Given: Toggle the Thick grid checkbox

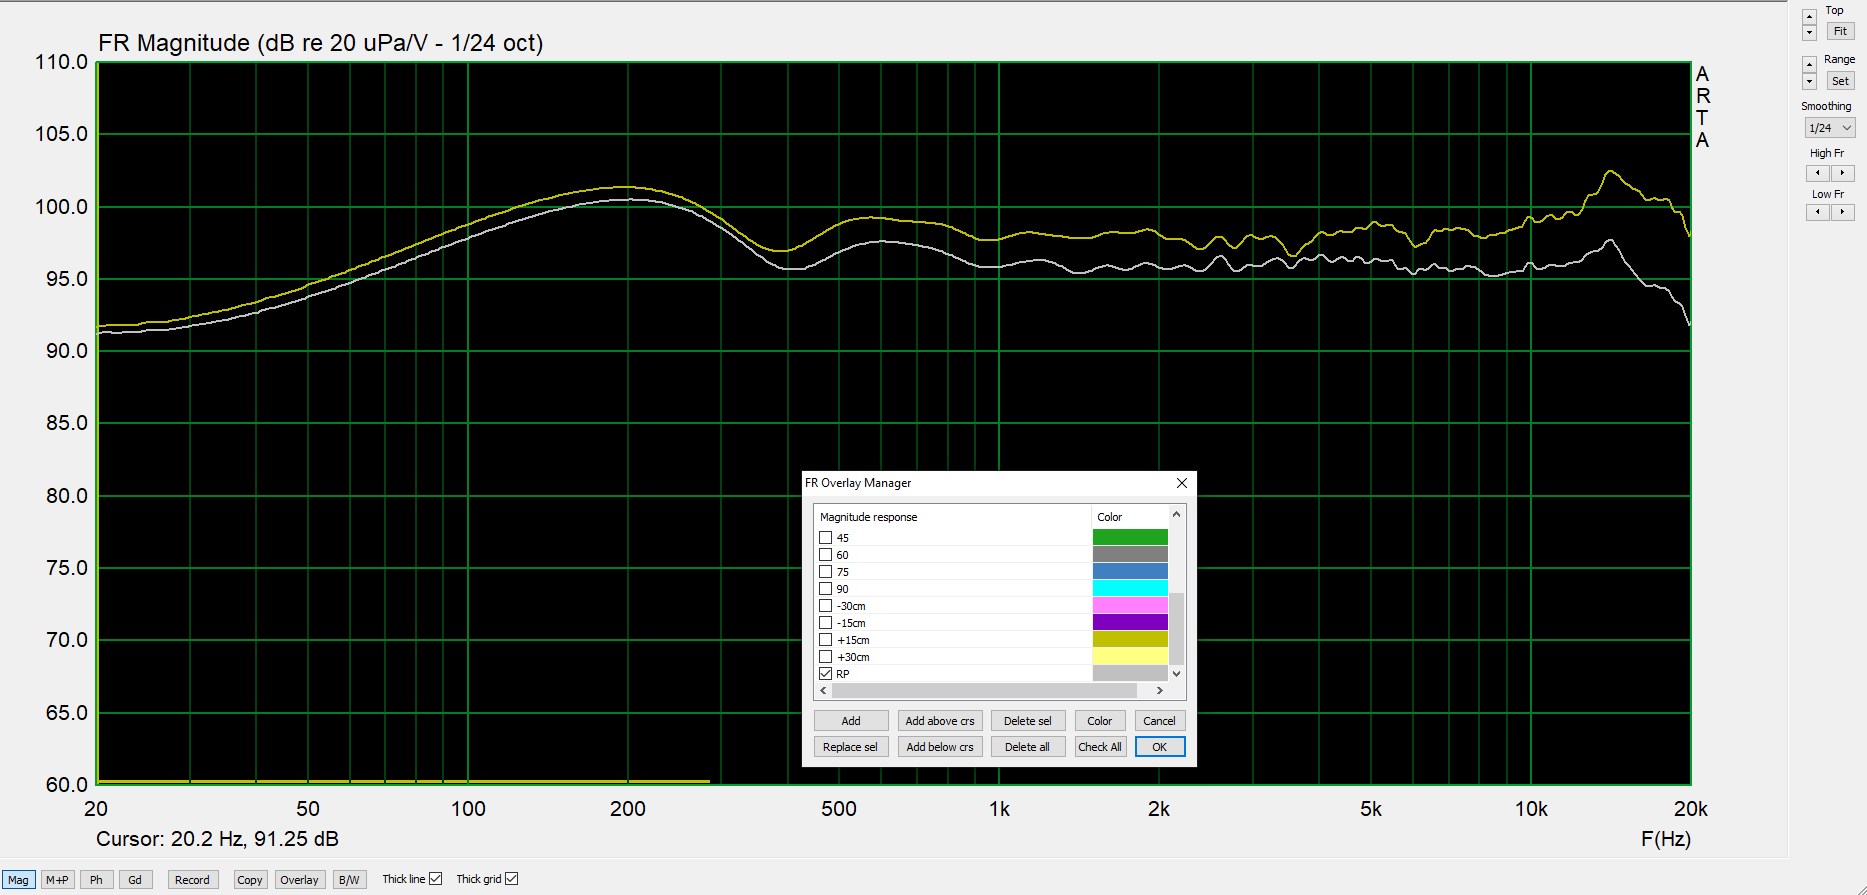Looking at the screenshot, I should coord(511,879).
